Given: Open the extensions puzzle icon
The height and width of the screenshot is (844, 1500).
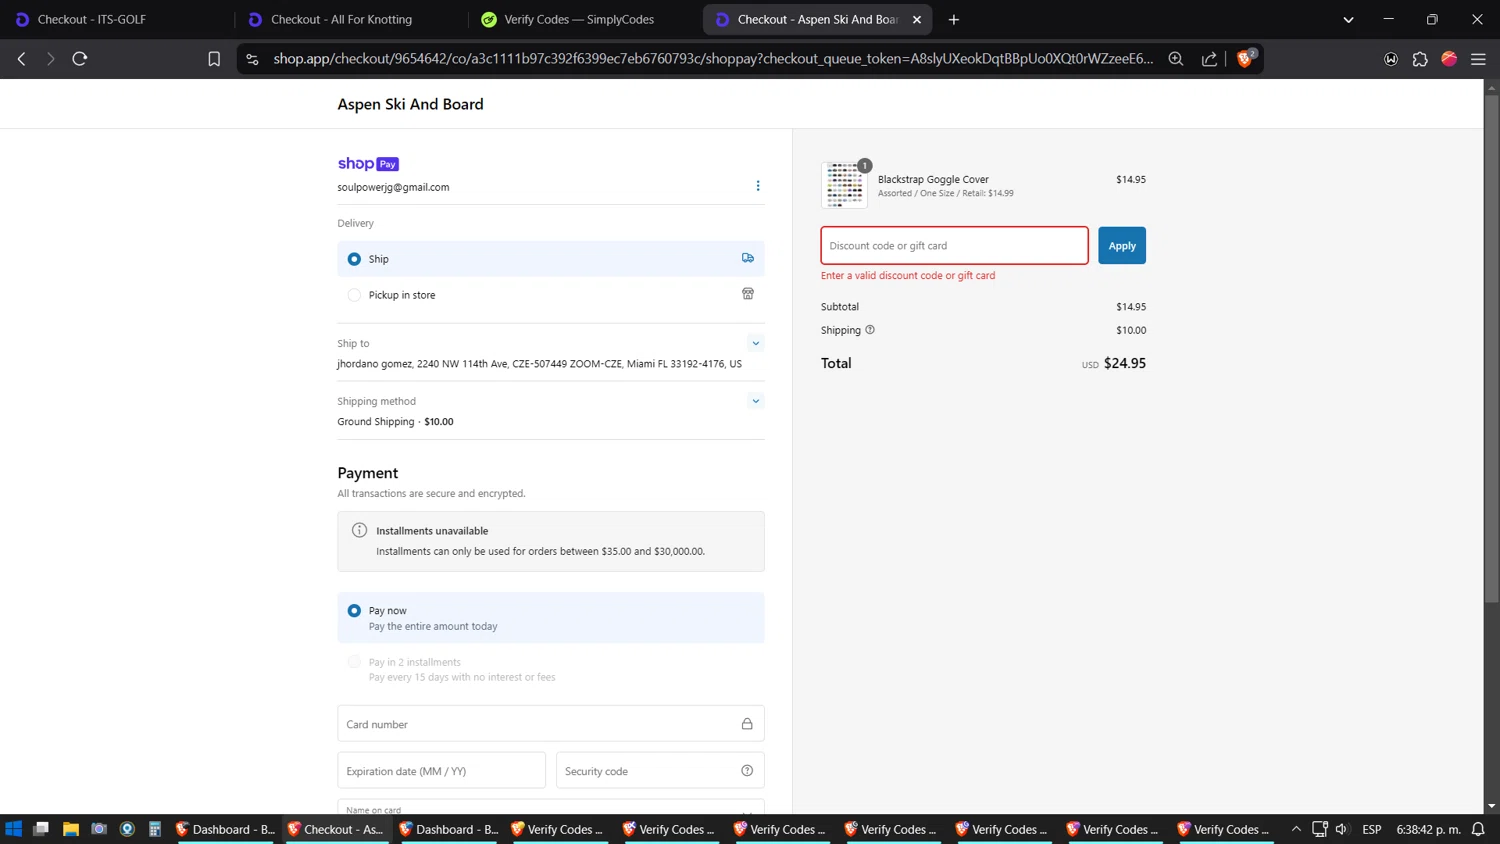Looking at the screenshot, I should tap(1420, 59).
